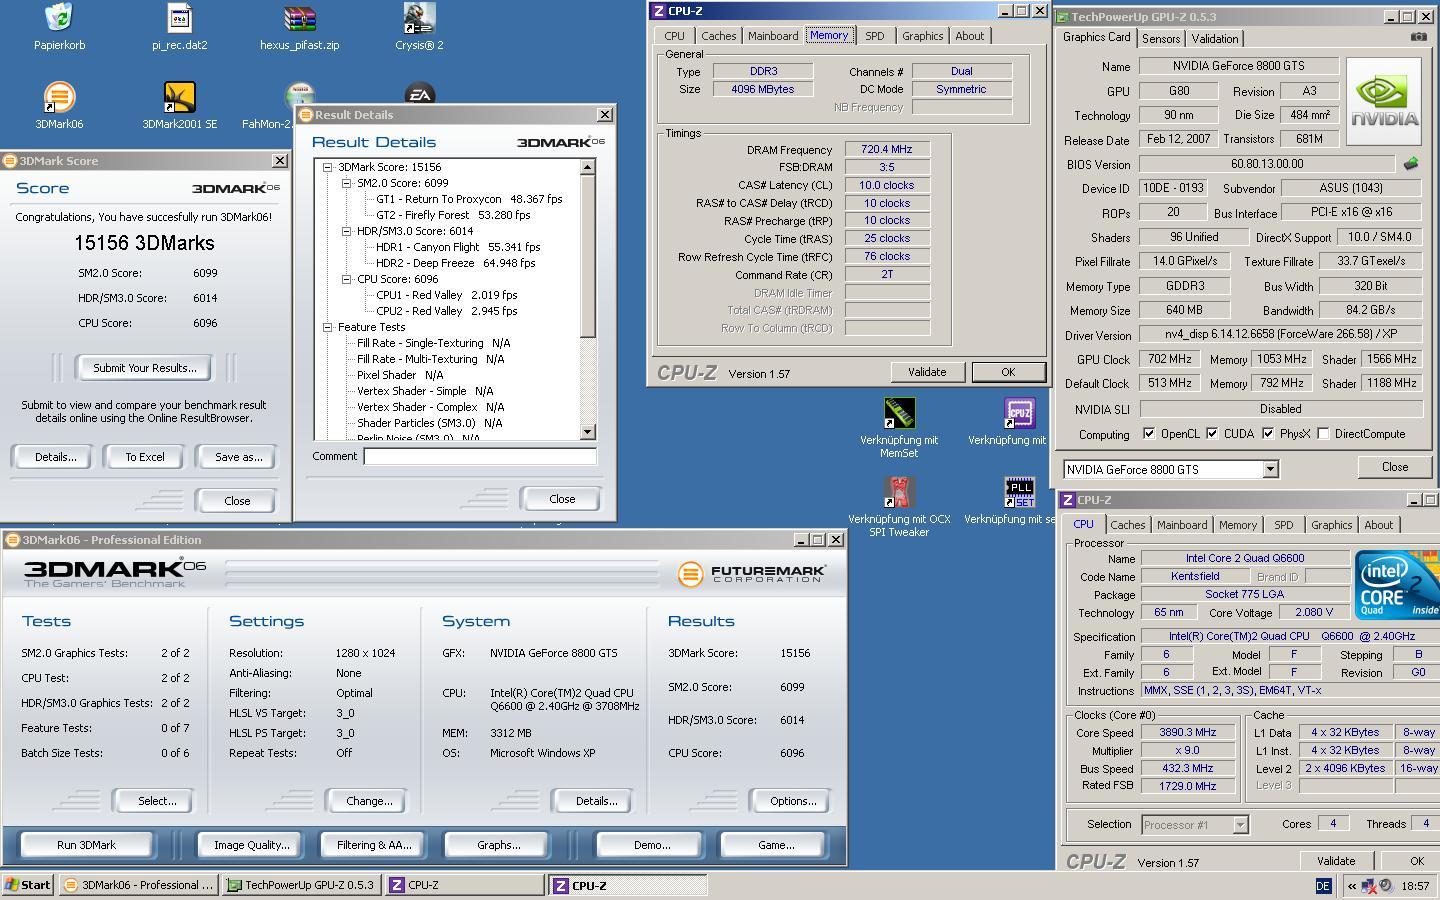Viewport: 1440px width, 900px height.
Task: Open hexus_pifast.zip archive icon
Action: click(299, 18)
